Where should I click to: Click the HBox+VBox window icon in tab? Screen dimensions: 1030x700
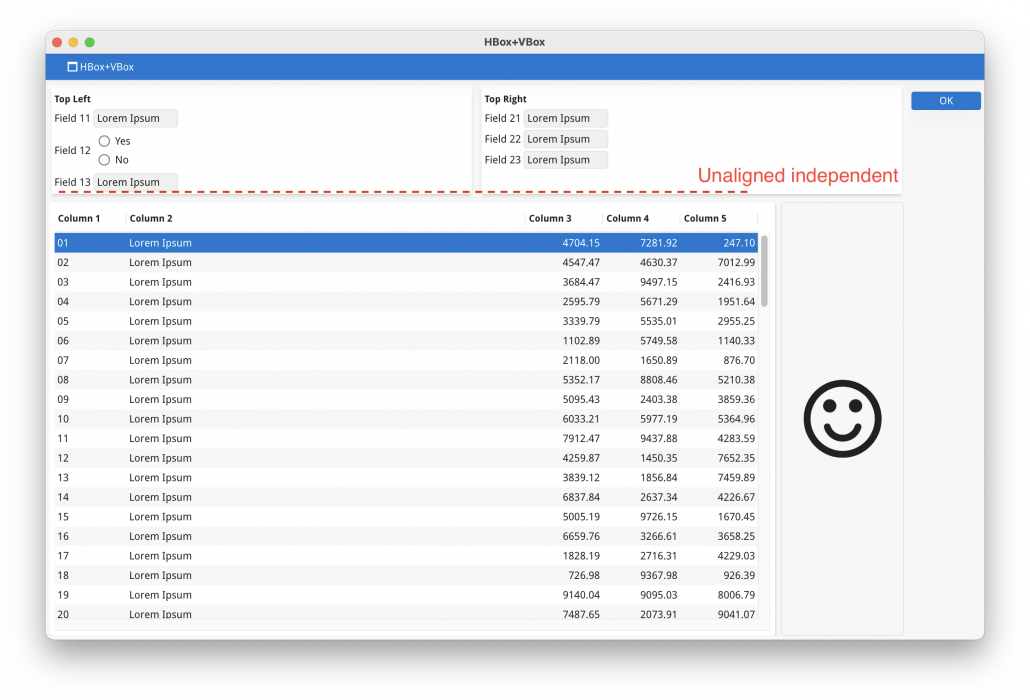coord(72,67)
